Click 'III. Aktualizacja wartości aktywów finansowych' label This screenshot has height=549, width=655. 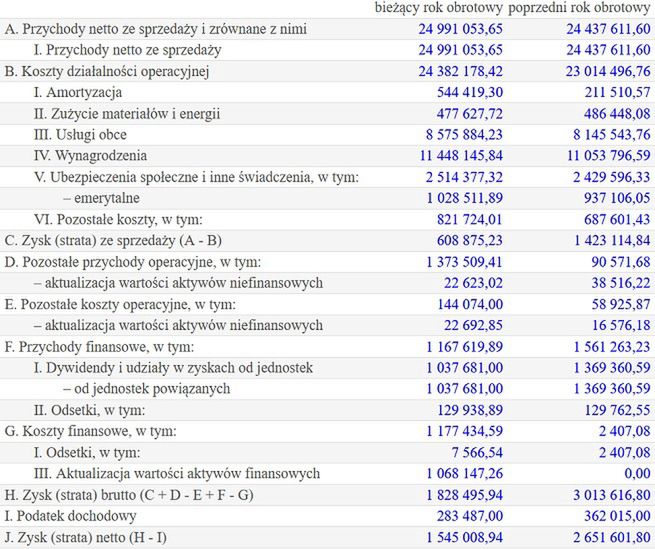[177, 473]
